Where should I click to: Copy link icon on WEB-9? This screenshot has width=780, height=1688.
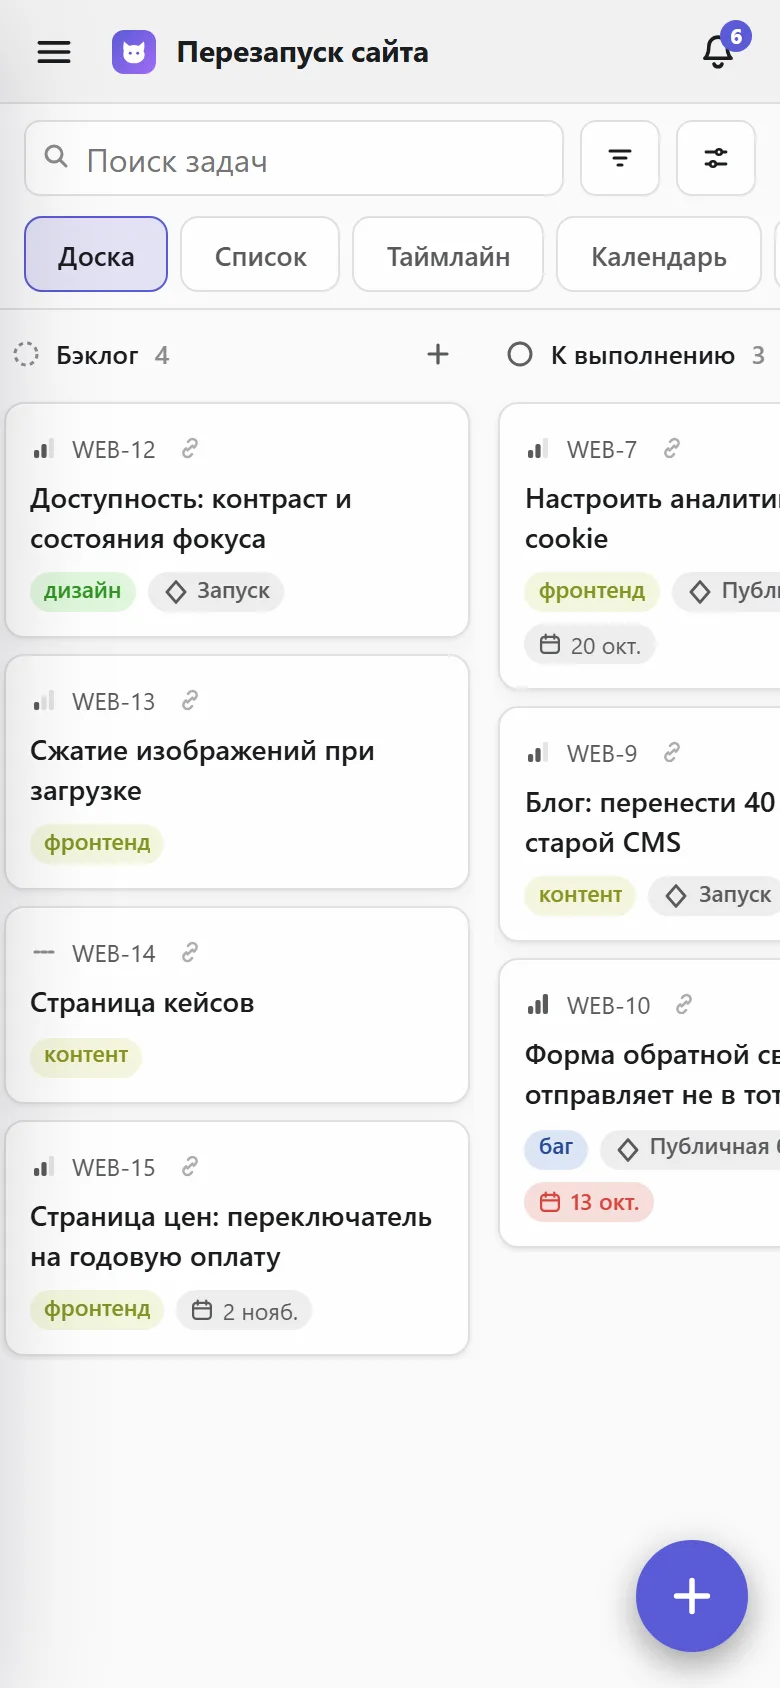[672, 753]
